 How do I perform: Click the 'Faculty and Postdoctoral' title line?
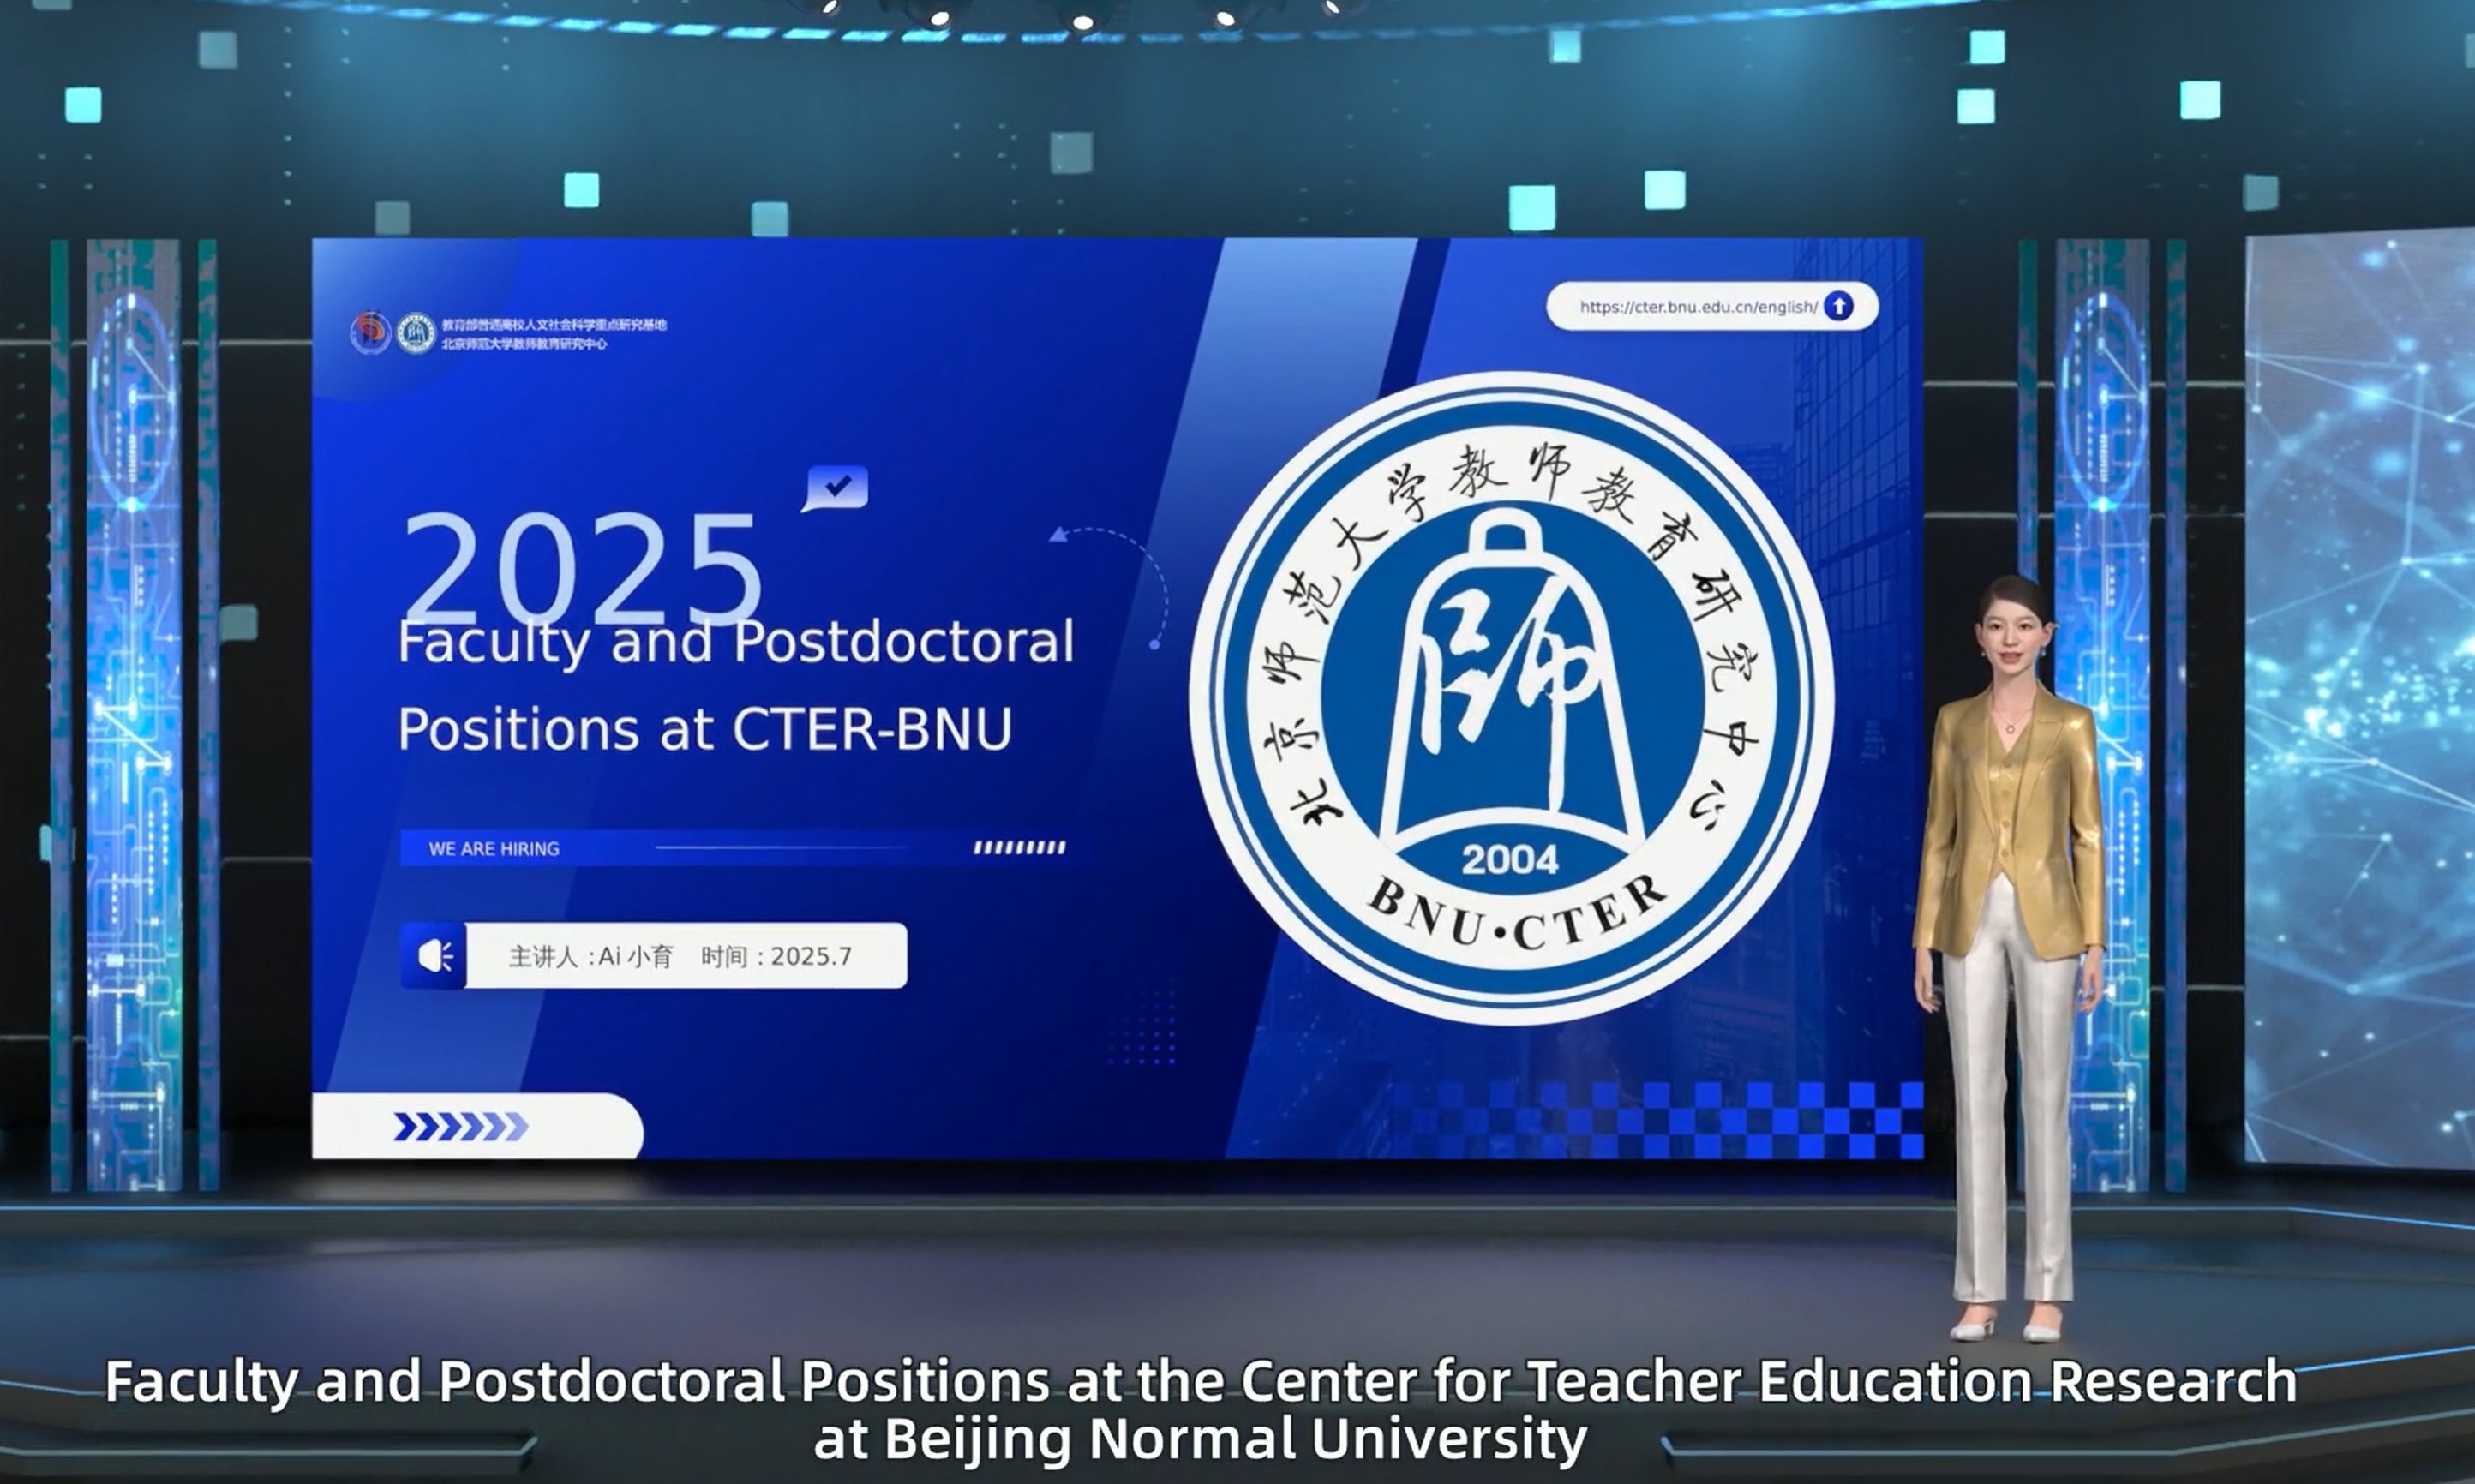pyautogui.click(x=736, y=641)
